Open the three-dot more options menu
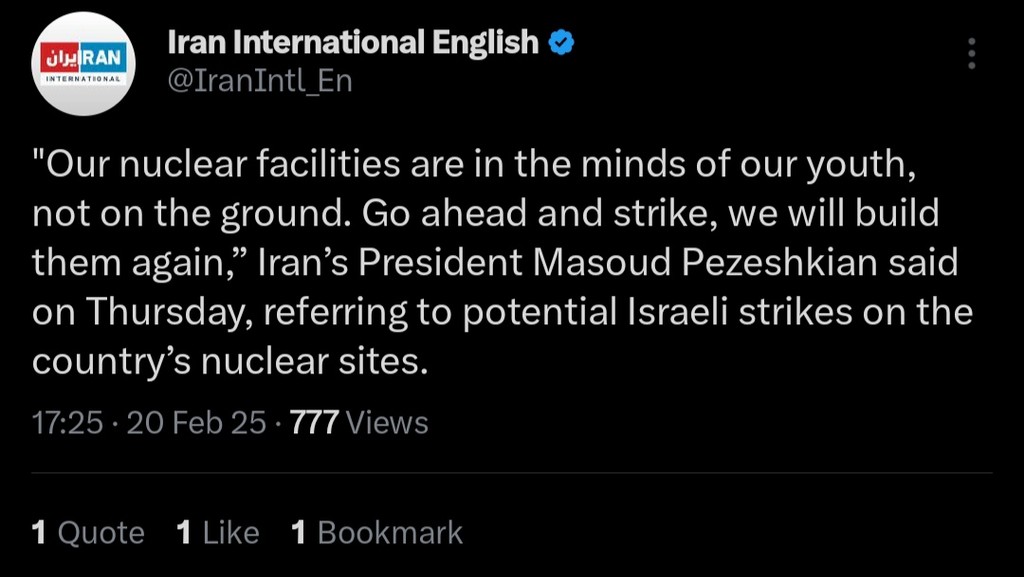Screen dimensions: 1024x577 pyautogui.click(x=972, y=53)
